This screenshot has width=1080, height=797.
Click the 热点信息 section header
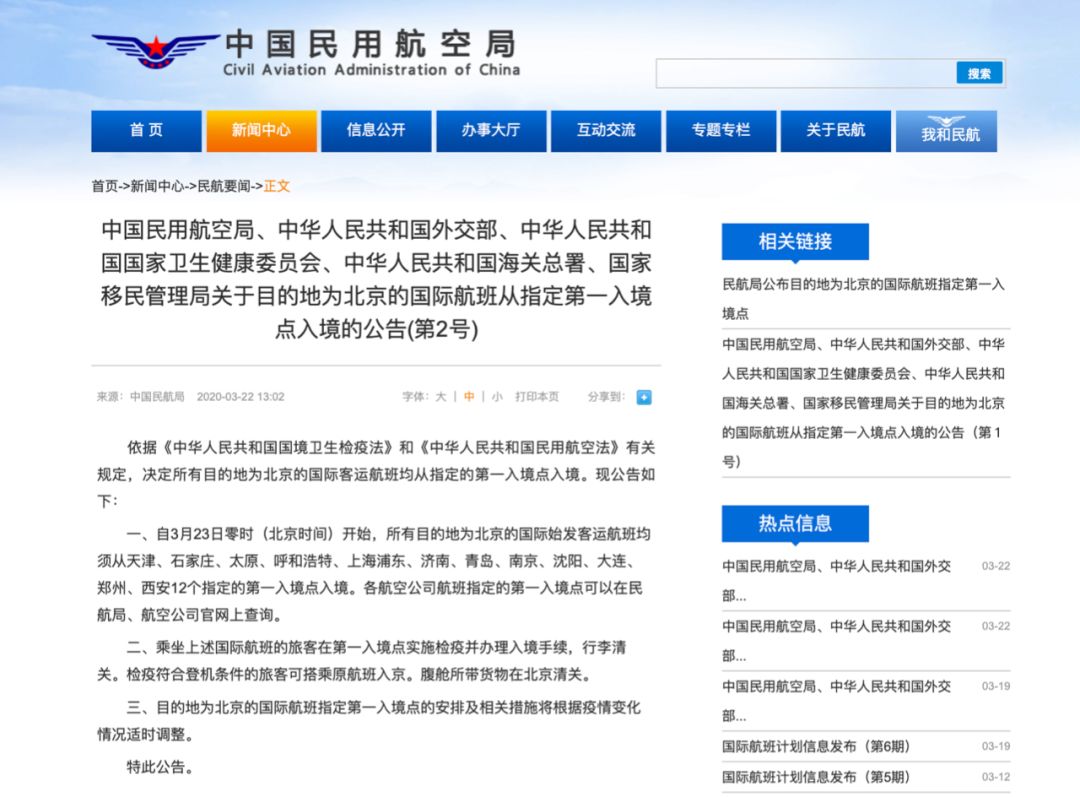click(x=795, y=524)
